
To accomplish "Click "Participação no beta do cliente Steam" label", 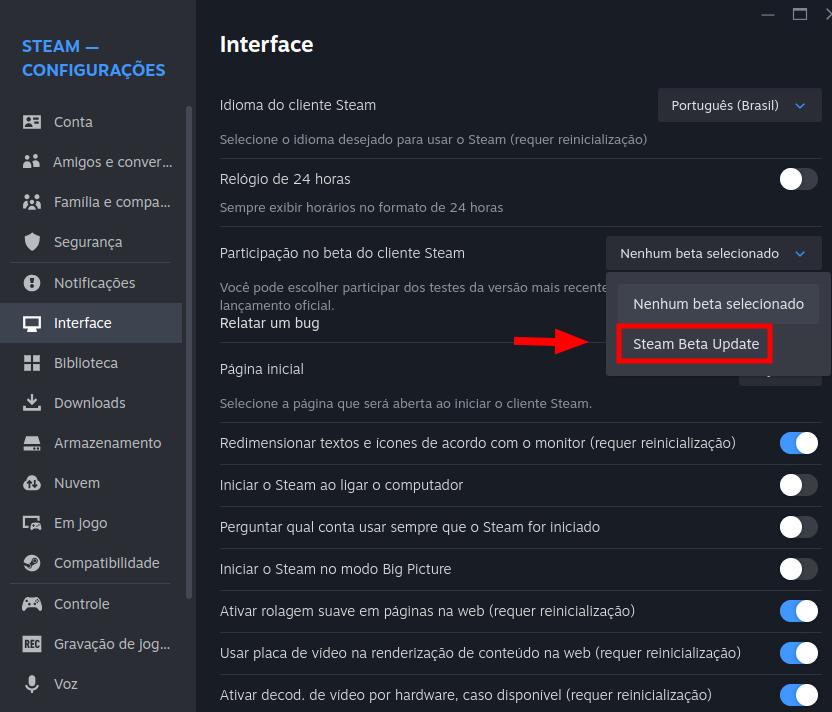I will (342, 253).
